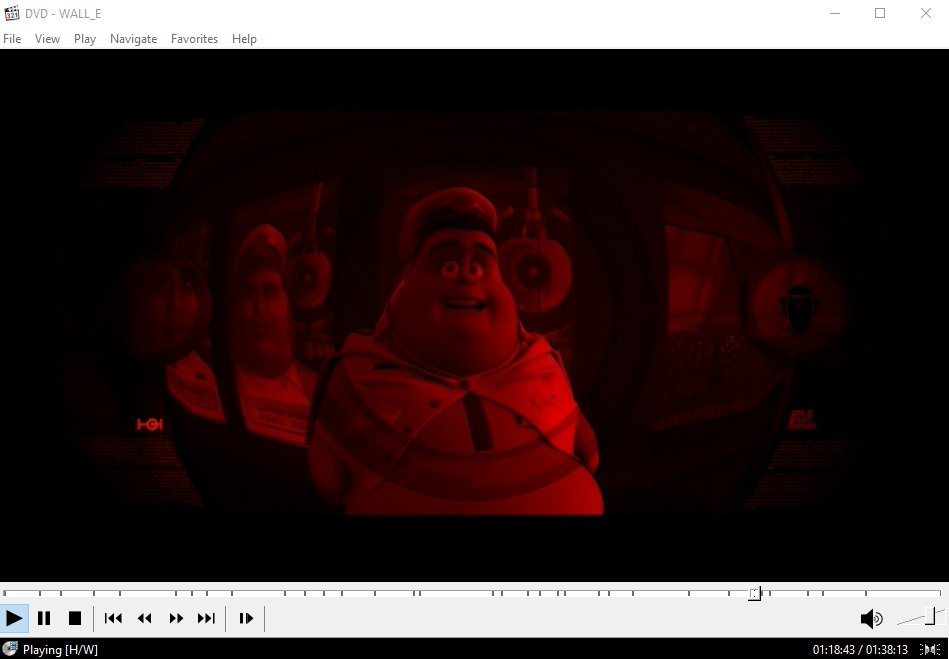The width and height of the screenshot is (949, 659).
Task: Click the DVD icon in the status bar
Action: click(10, 649)
